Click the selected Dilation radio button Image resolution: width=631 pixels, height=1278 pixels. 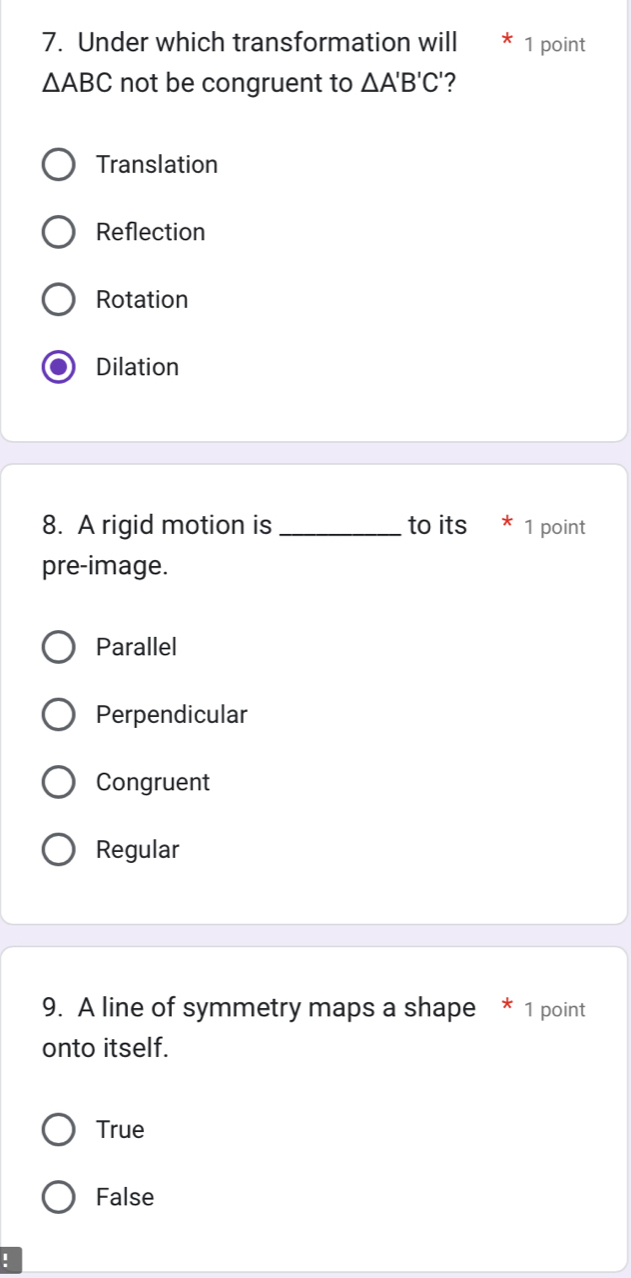59,368
